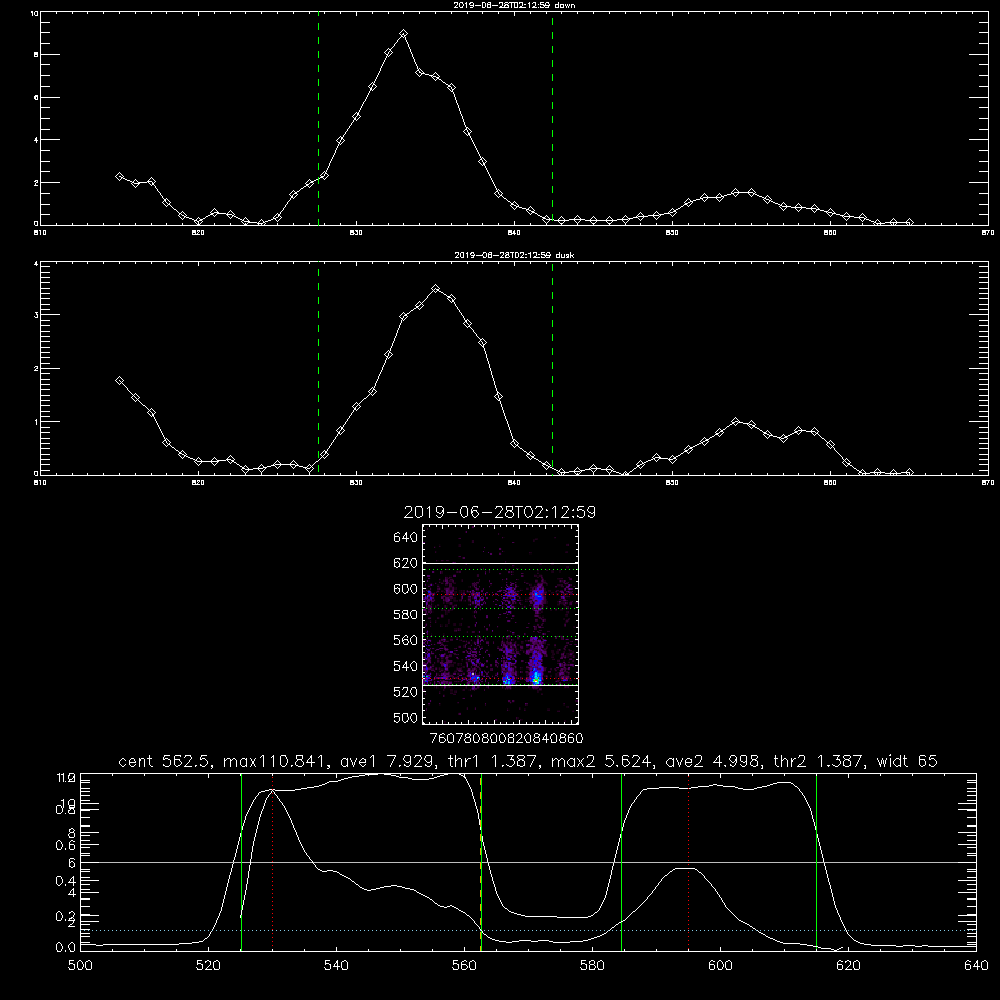Viewport: 1000px width, 1000px height.
Task: Click the dawn plot title text
Action: 514,5
